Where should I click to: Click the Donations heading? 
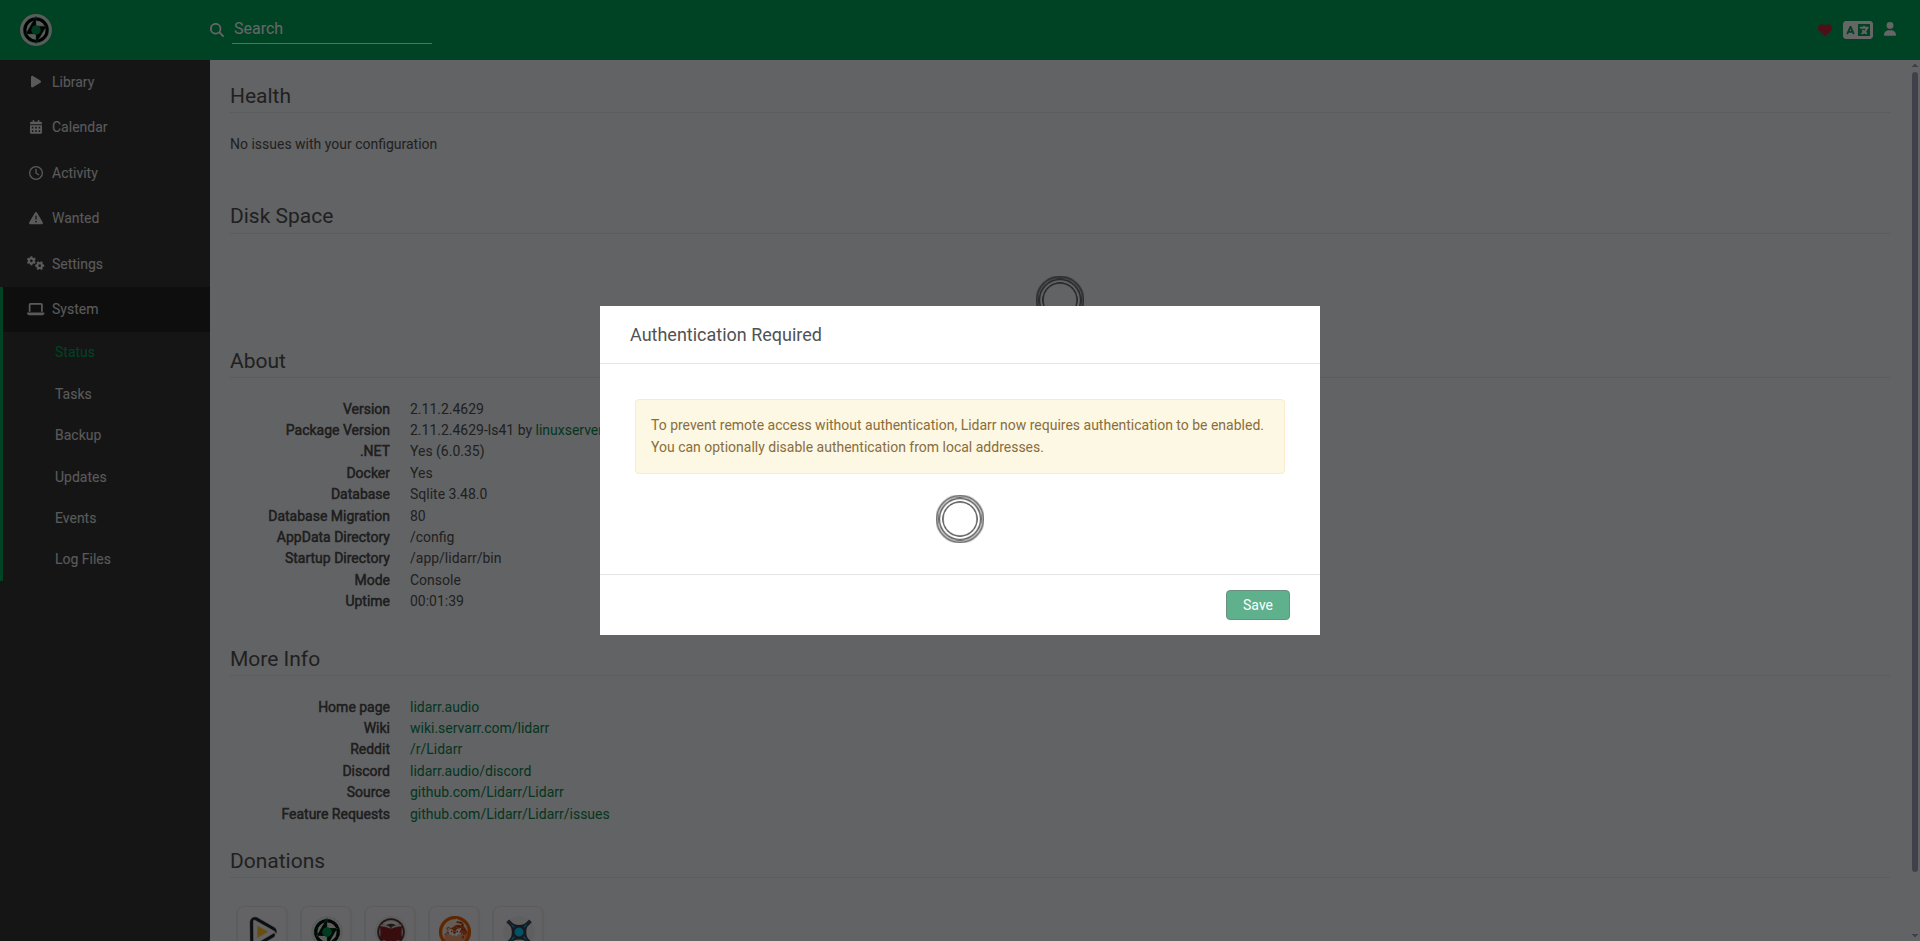tap(277, 861)
